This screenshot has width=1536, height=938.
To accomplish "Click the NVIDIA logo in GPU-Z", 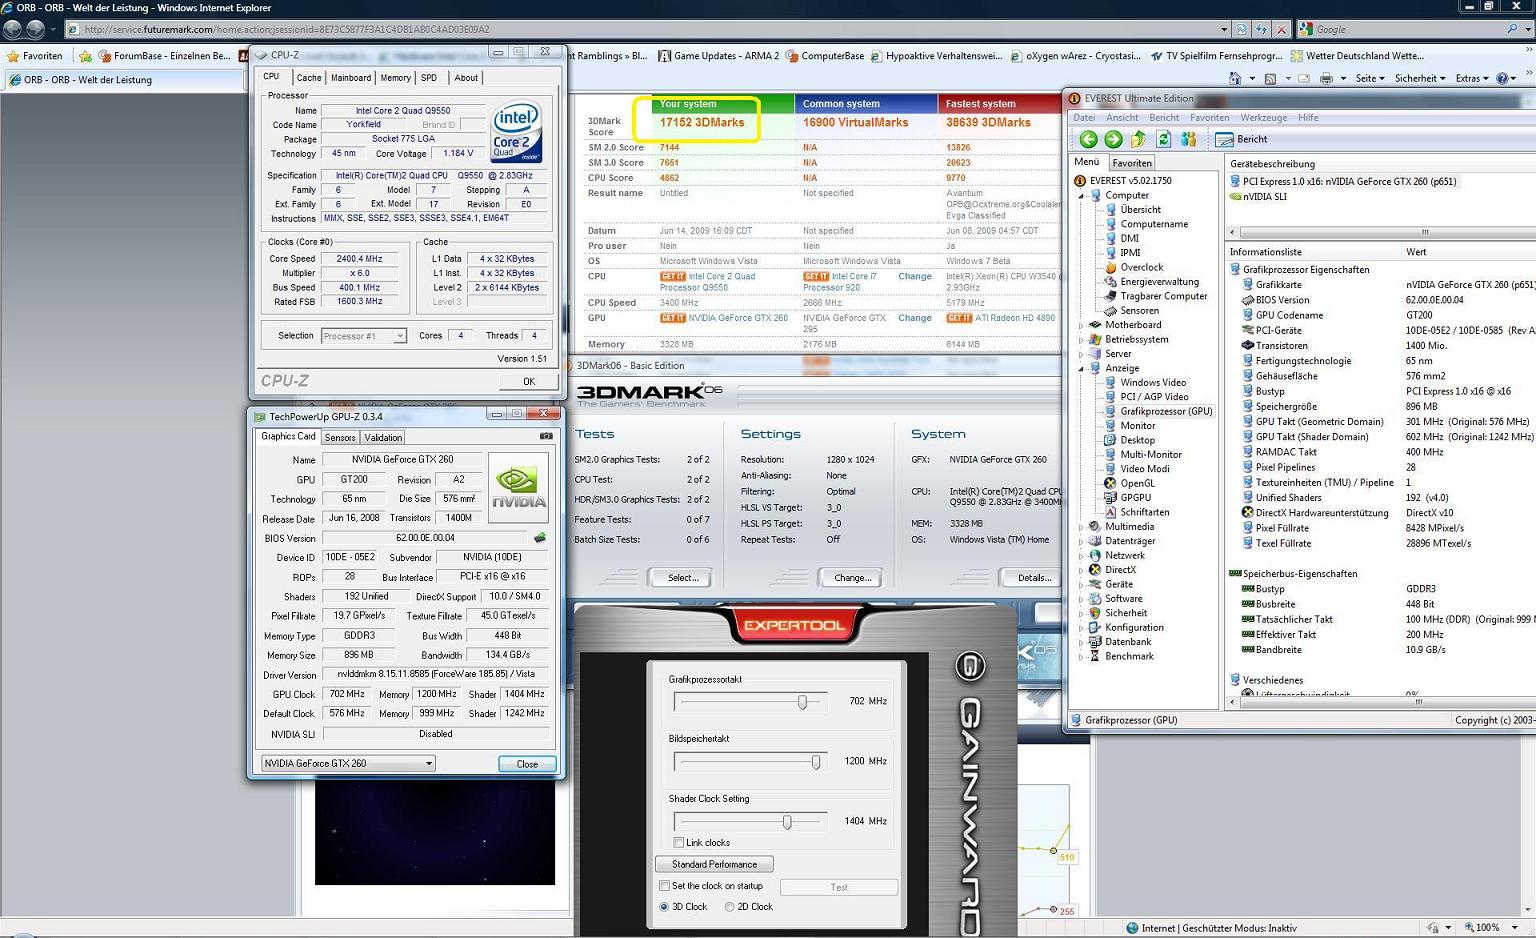I will click(518, 488).
